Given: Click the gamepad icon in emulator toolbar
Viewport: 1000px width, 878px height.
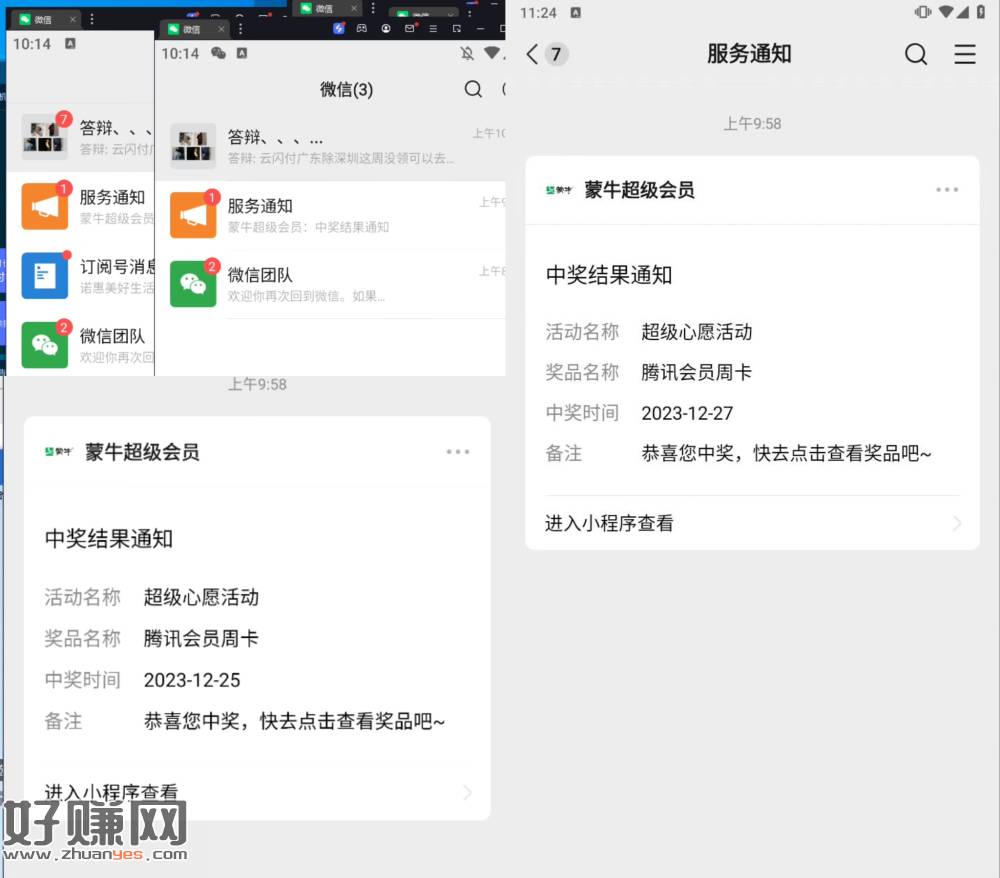Looking at the screenshot, I should [363, 29].
